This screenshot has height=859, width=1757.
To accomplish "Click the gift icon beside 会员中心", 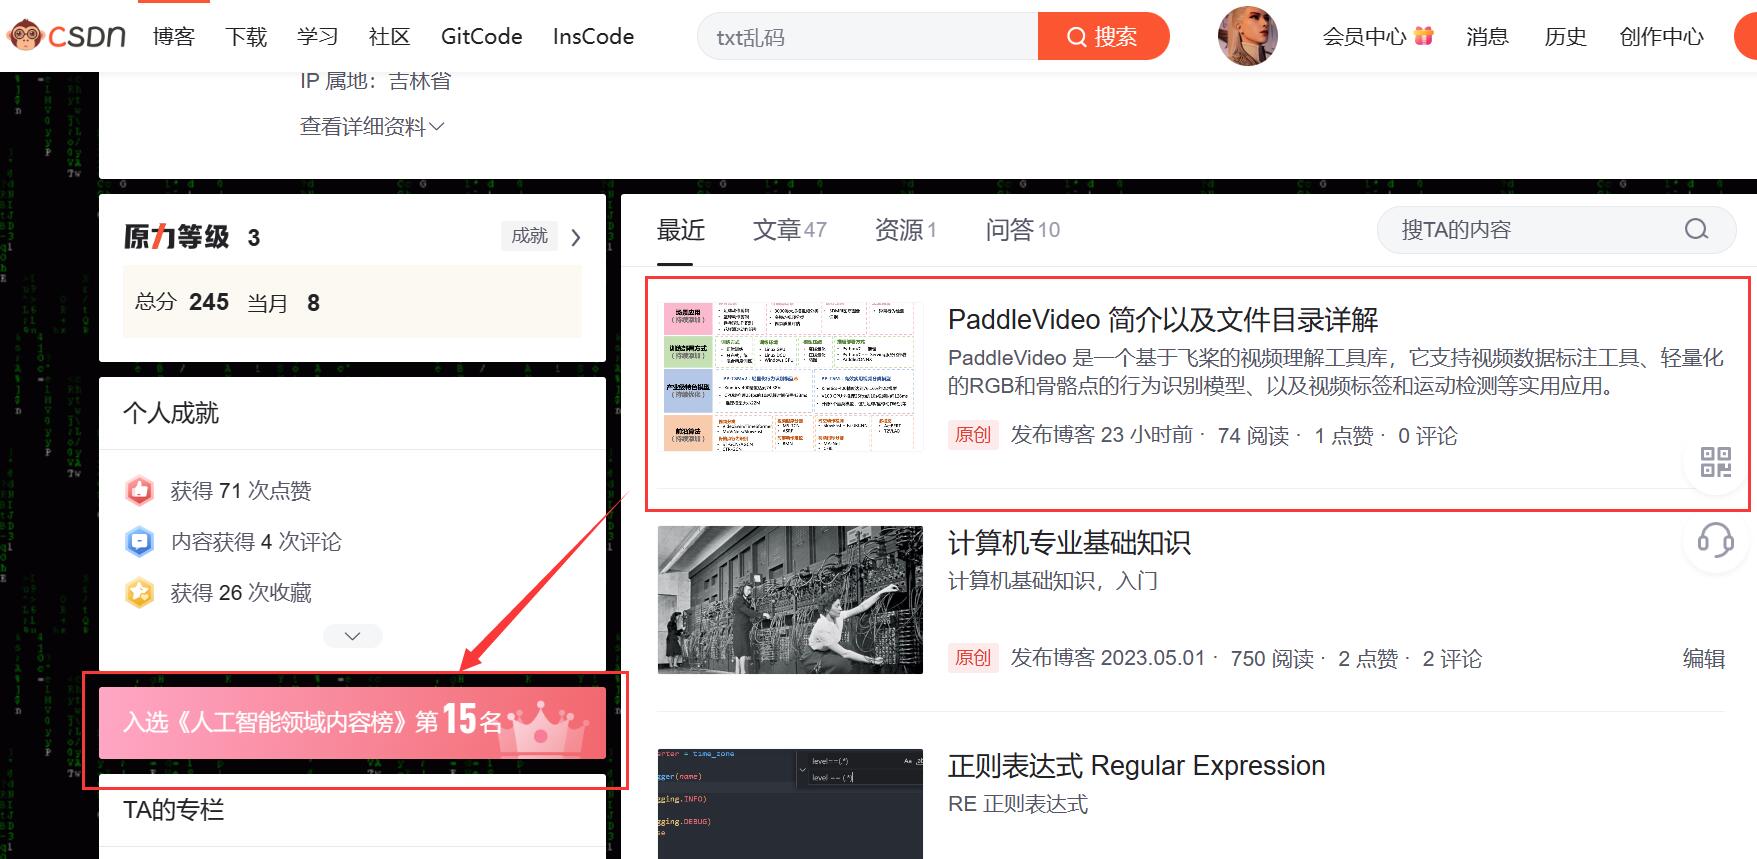I will pos(1424,36).
